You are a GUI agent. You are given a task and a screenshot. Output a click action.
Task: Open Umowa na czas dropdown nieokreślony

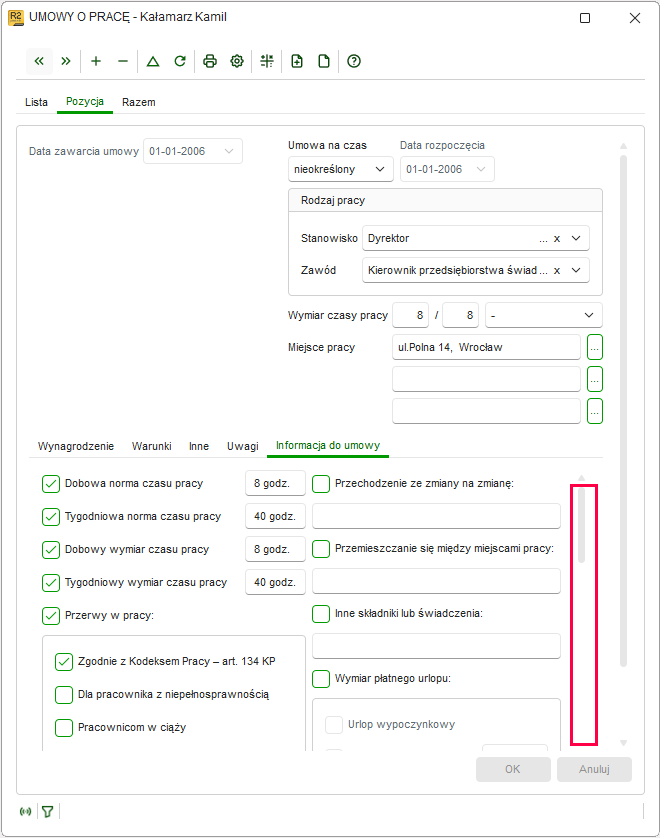[x=340, y=169]
